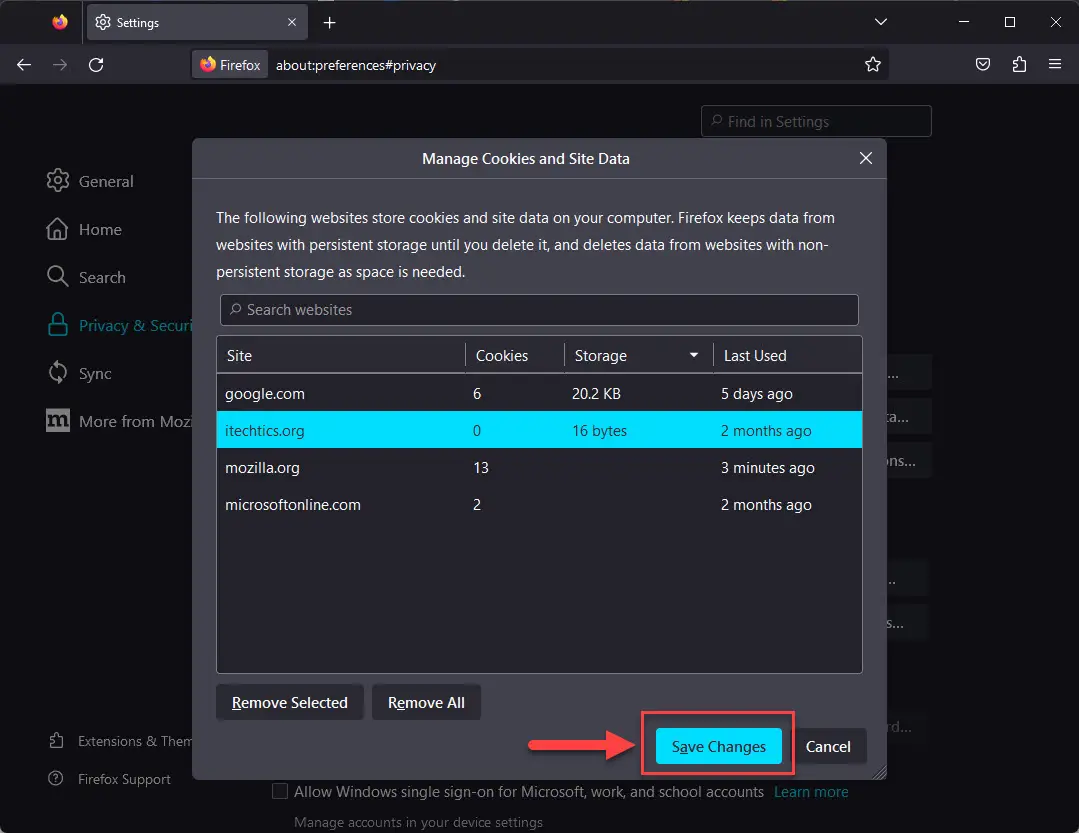1079x833 pixels.
Task: Focus the Find in Settings search field
Action: [x=816, y=121]
